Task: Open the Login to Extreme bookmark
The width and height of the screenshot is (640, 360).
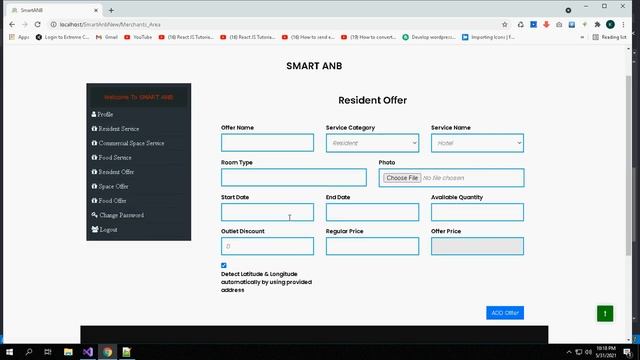Action: pyautogui.click(x=62, y=37)
